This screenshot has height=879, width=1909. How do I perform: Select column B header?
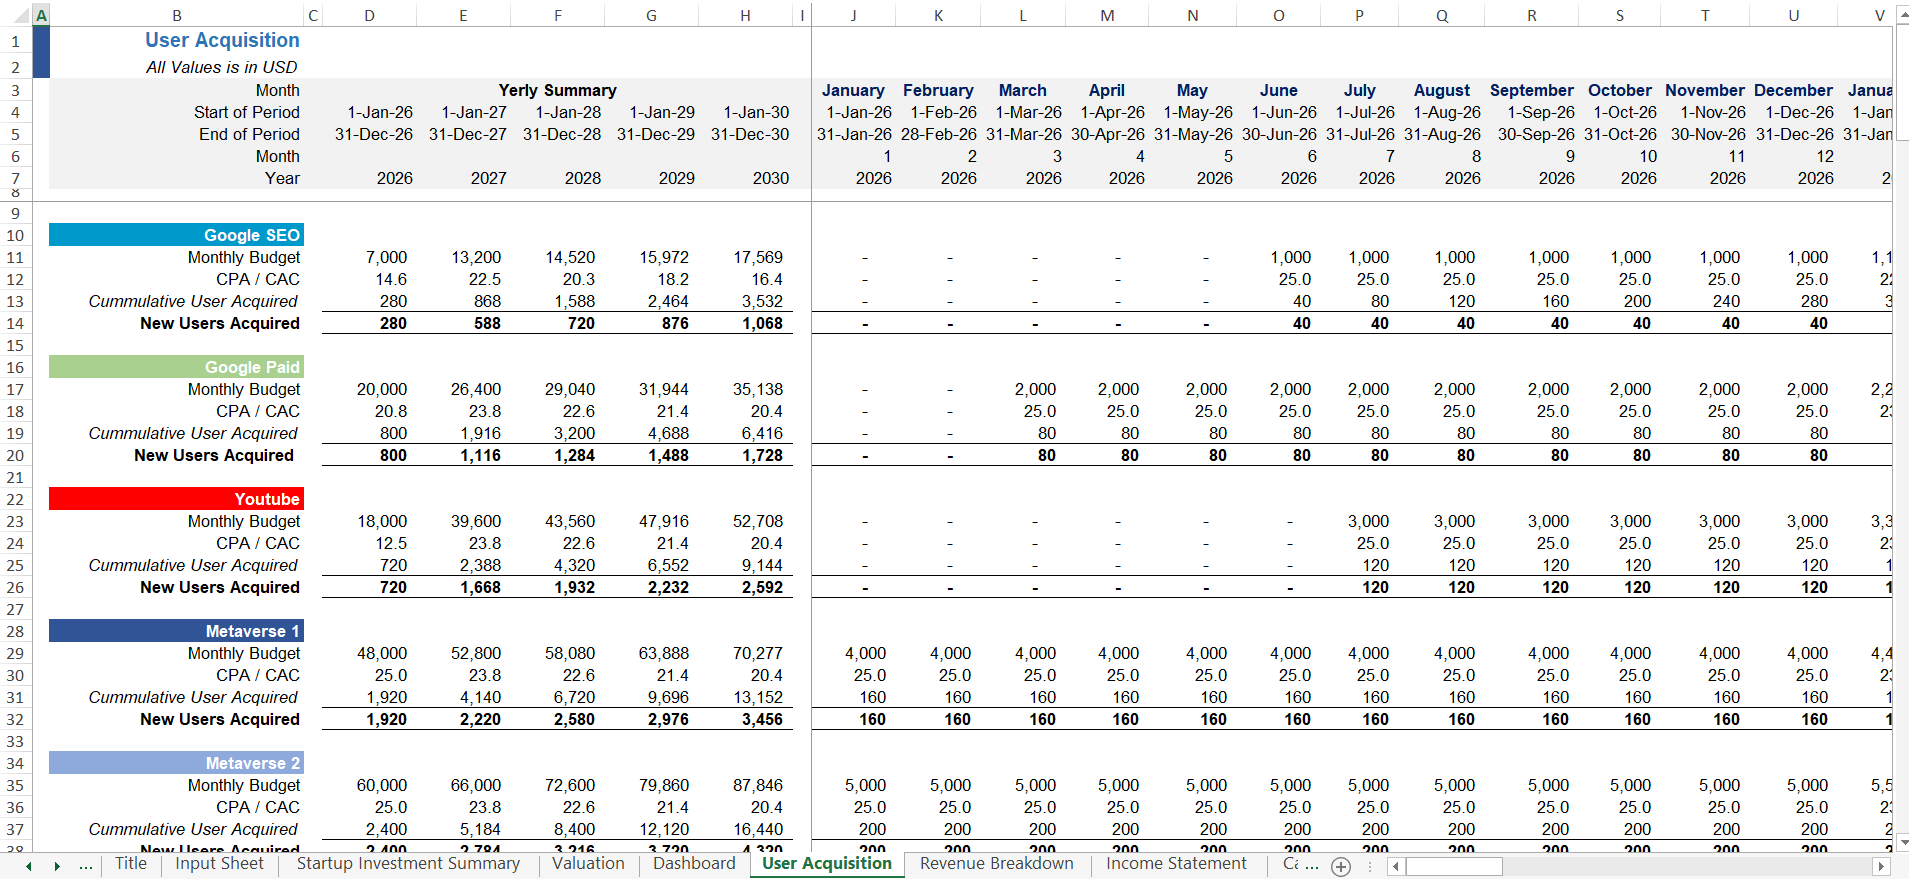[x=177, y=15]
